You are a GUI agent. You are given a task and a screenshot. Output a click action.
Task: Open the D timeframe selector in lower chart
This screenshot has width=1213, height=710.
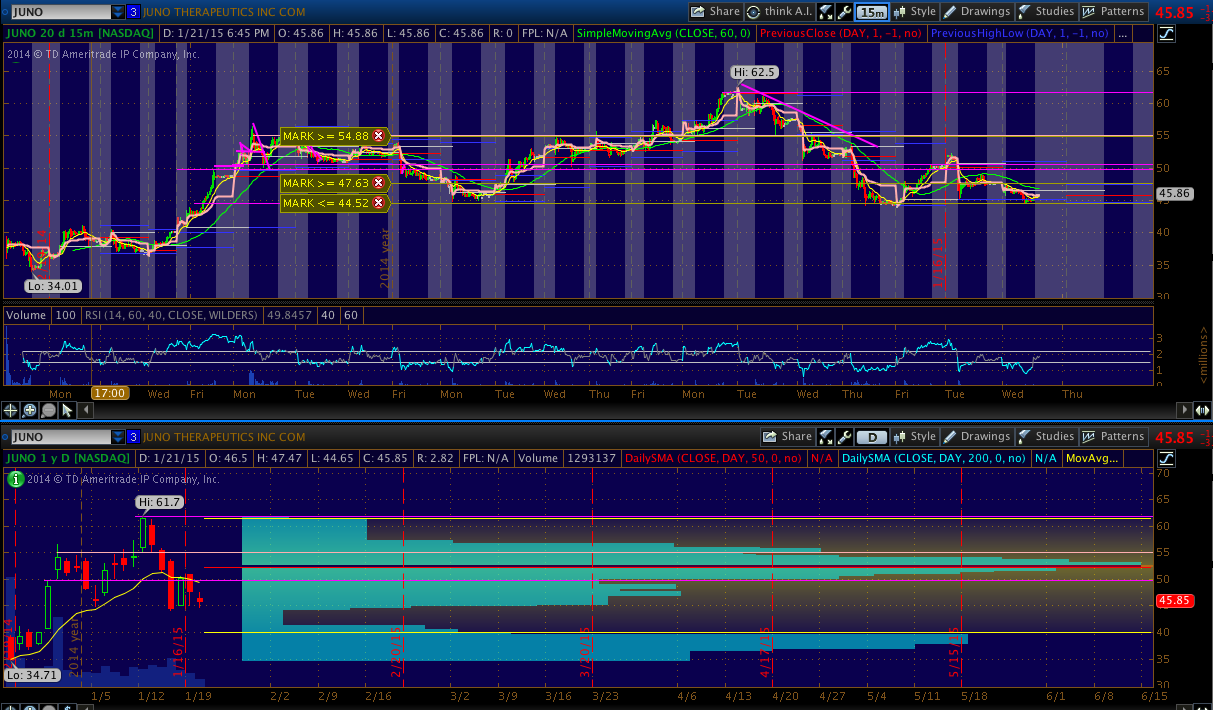[872, 437]
